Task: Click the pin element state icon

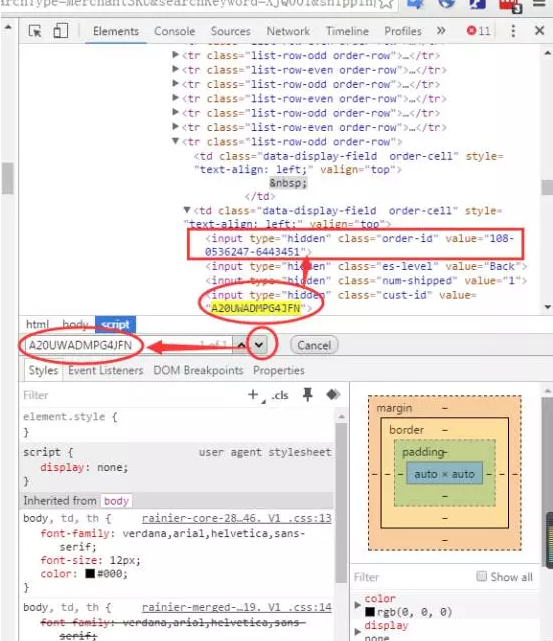Action: click(x=307, y=394)
